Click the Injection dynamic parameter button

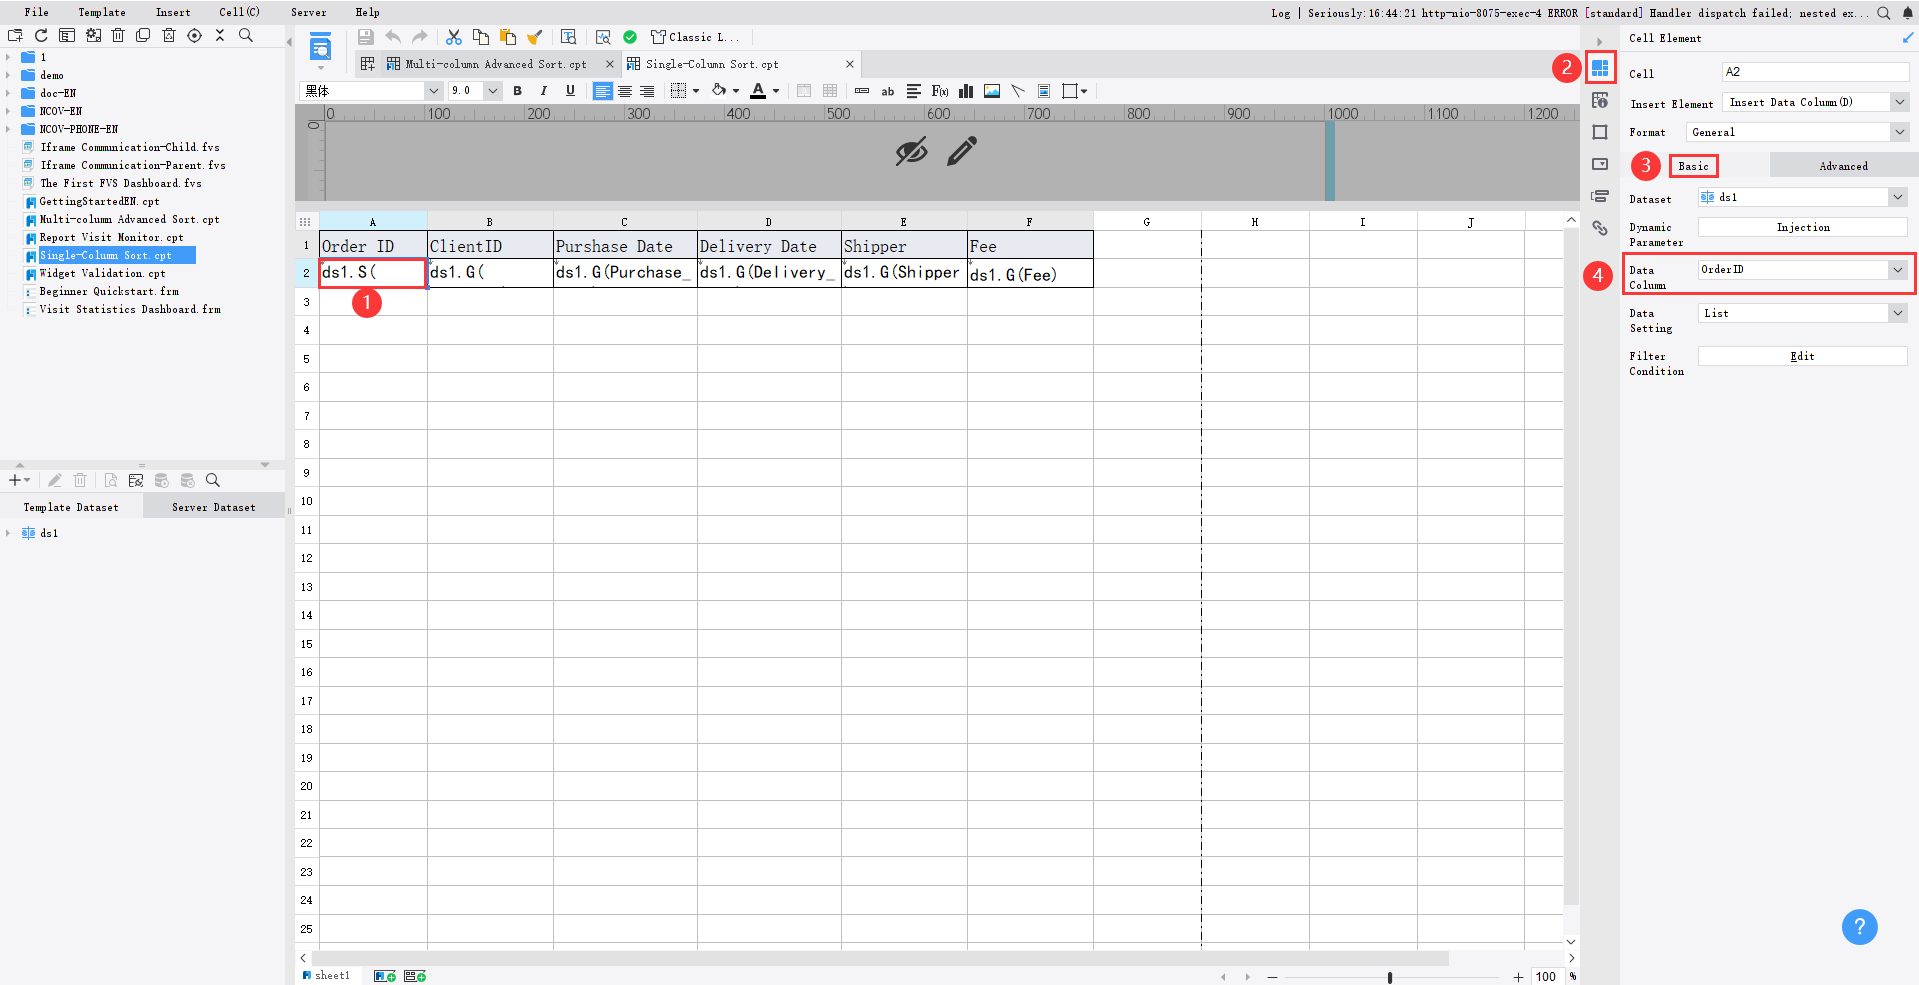tap(1802, 227)
